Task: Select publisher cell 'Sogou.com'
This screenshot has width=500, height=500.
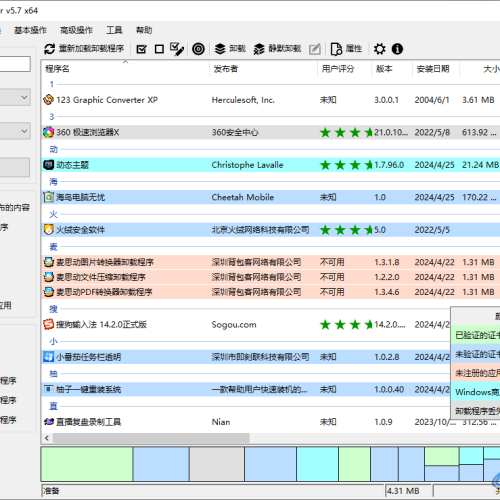Action: pos(234,325)
